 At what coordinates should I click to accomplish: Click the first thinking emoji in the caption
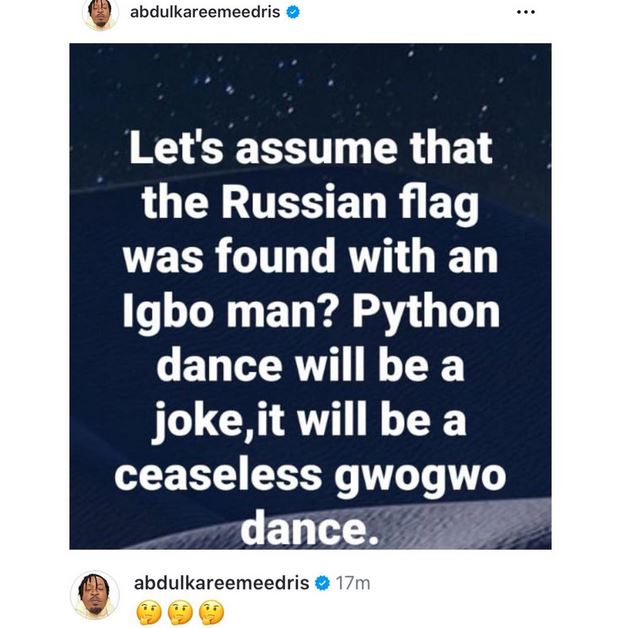146,610
